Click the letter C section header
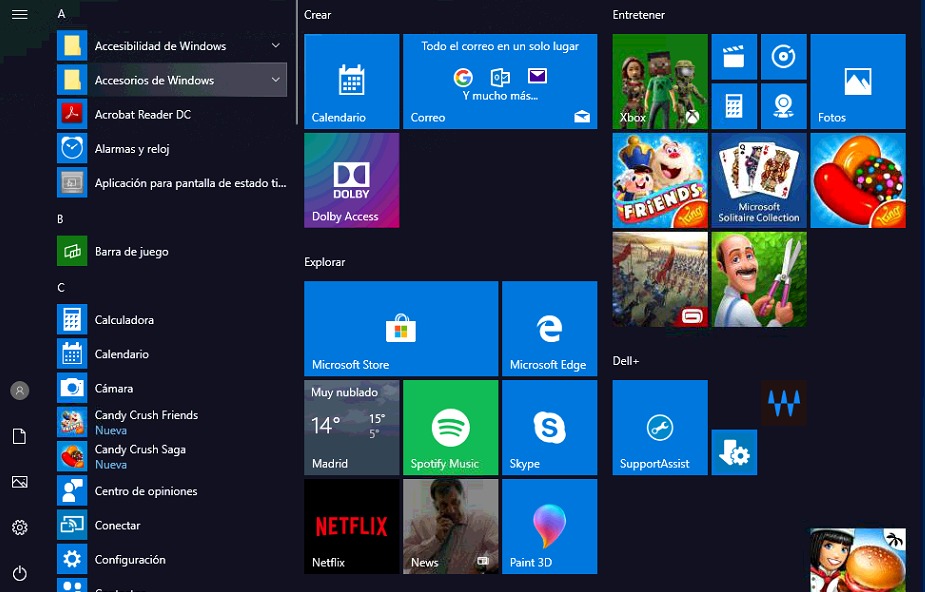This screenshot has width=925, height=592. coord(61,288)
